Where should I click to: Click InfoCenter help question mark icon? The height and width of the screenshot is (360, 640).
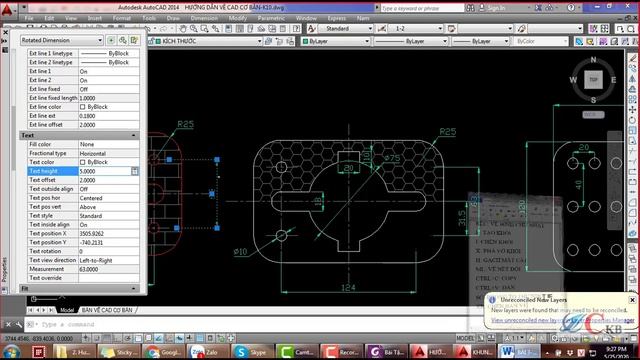click(571, 7)
